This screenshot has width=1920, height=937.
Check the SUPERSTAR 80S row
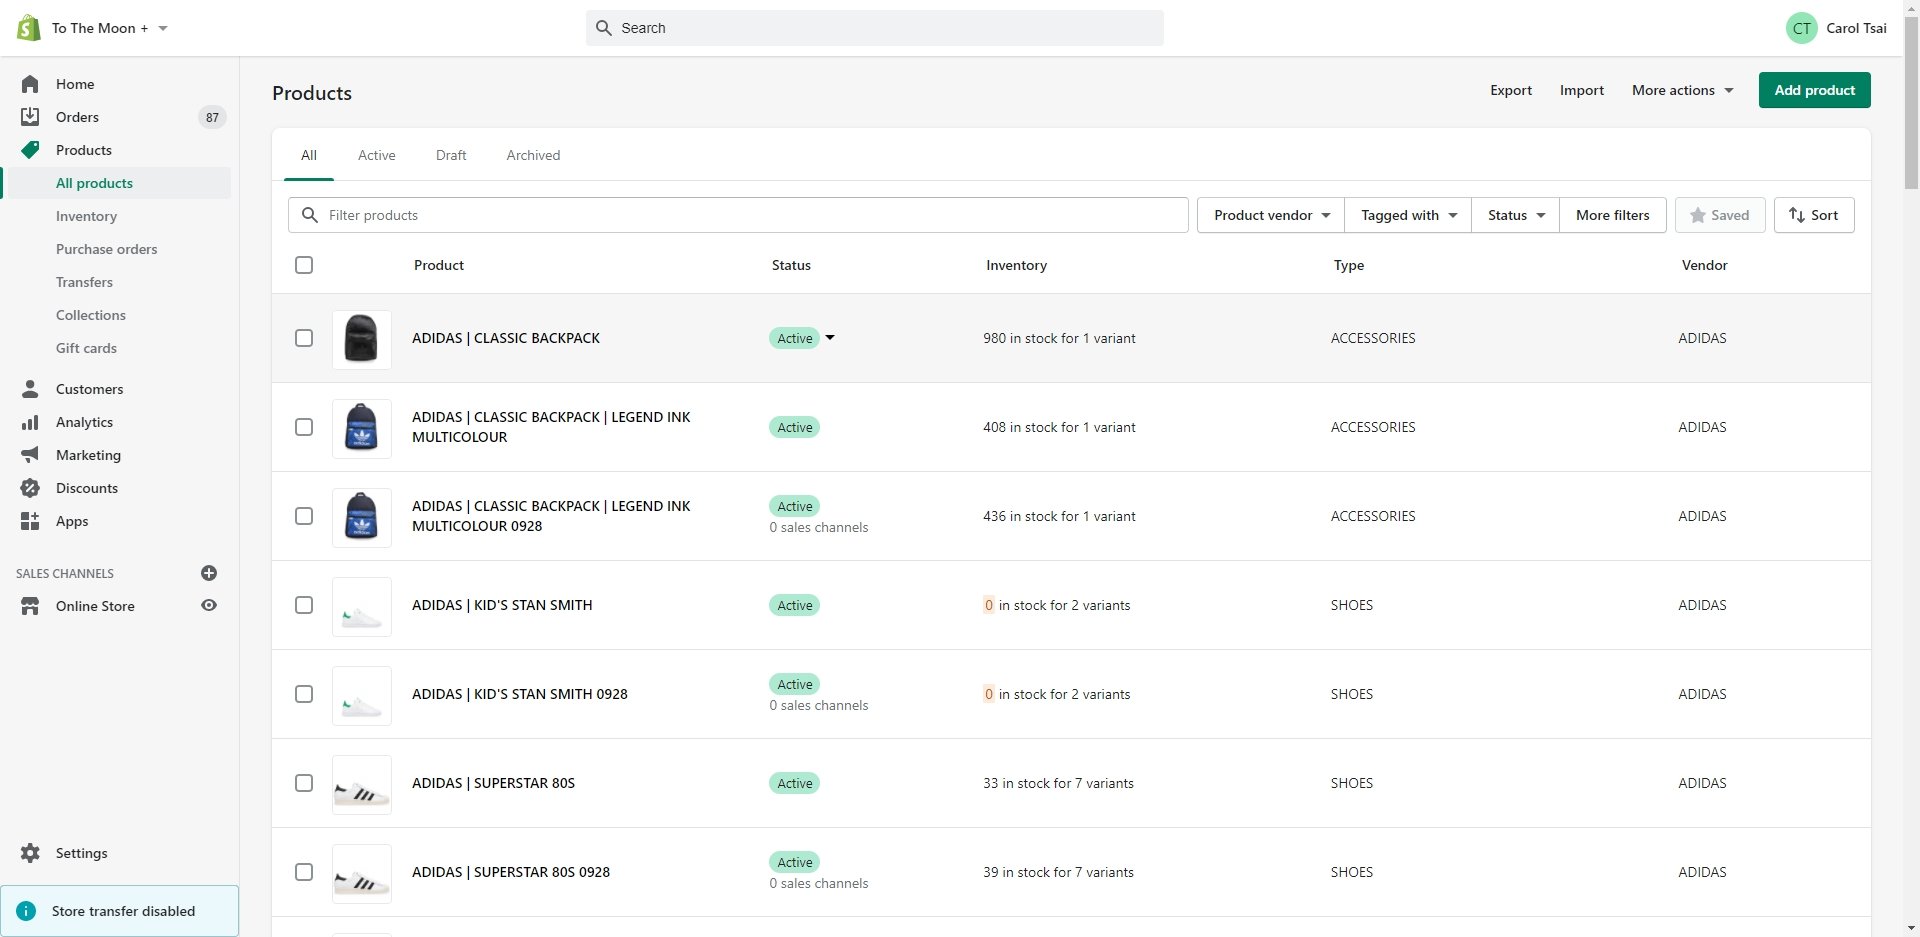pyautogui.click(x=304, y=783)
